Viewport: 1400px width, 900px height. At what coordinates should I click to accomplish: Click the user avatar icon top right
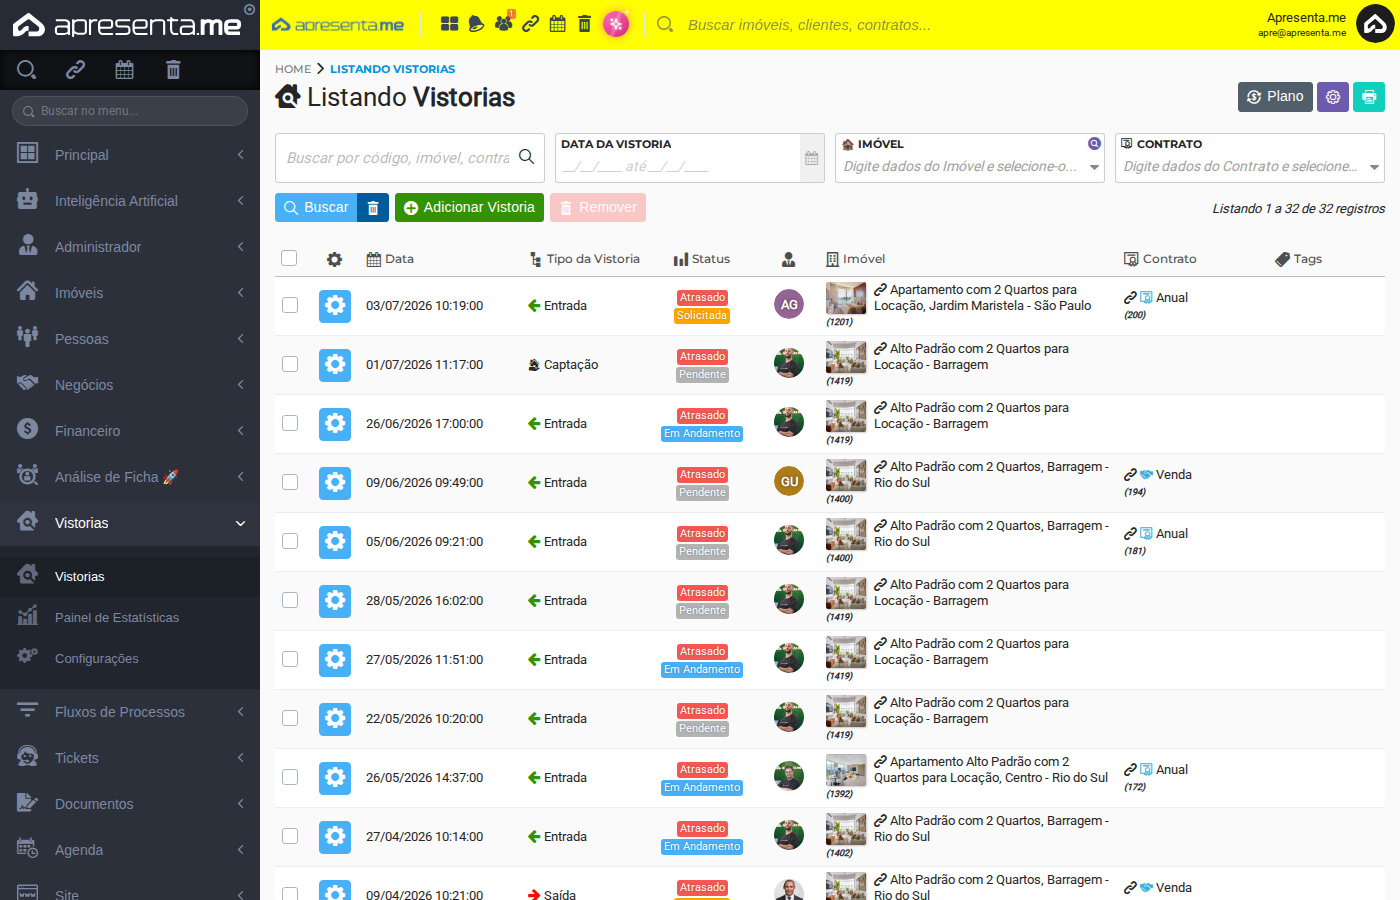click(x=1375, y=25)
